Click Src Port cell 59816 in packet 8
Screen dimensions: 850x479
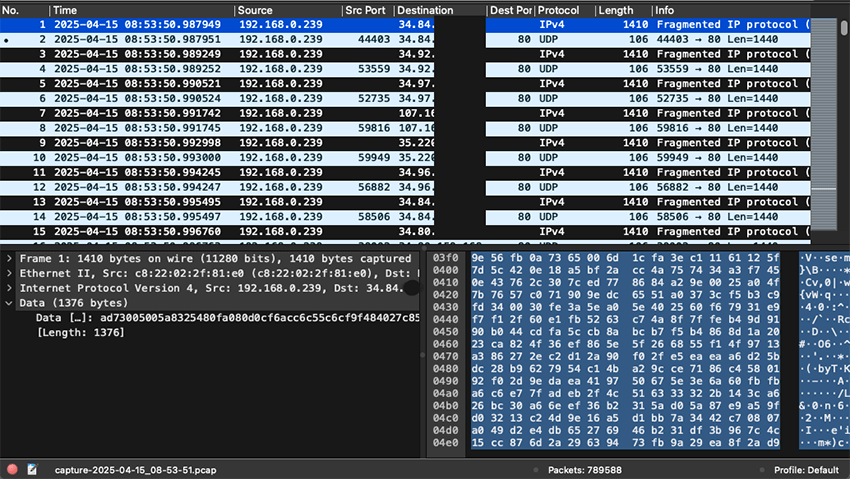pyautogui.click(x=374, y=128)
